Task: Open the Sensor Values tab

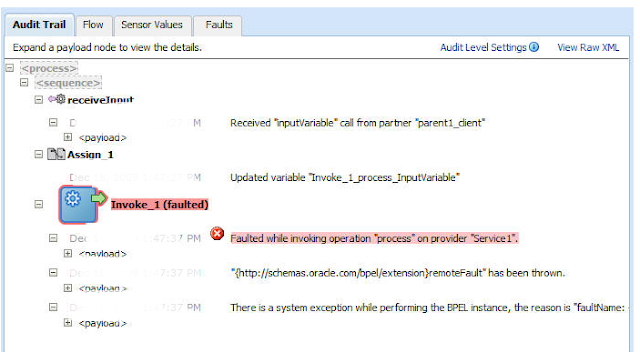Action: click(152, 25)
